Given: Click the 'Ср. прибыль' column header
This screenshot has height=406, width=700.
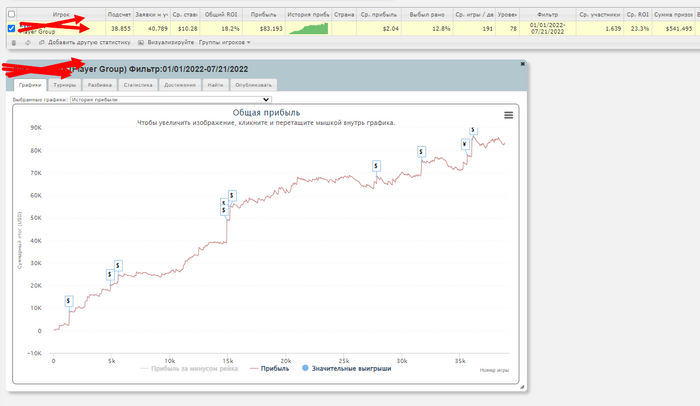Looking at the screenshot, I should 379,14.
